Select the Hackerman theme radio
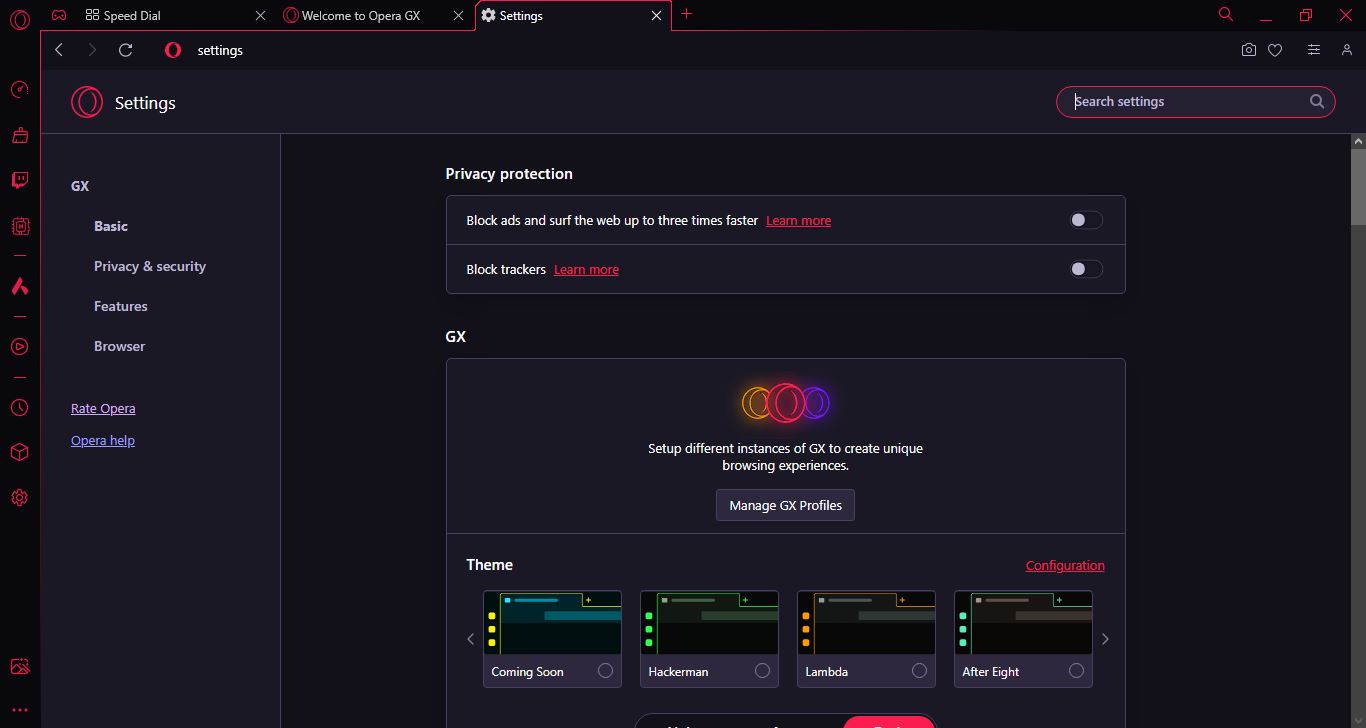The image size is (1366, 728). click(x=762, y=671)
